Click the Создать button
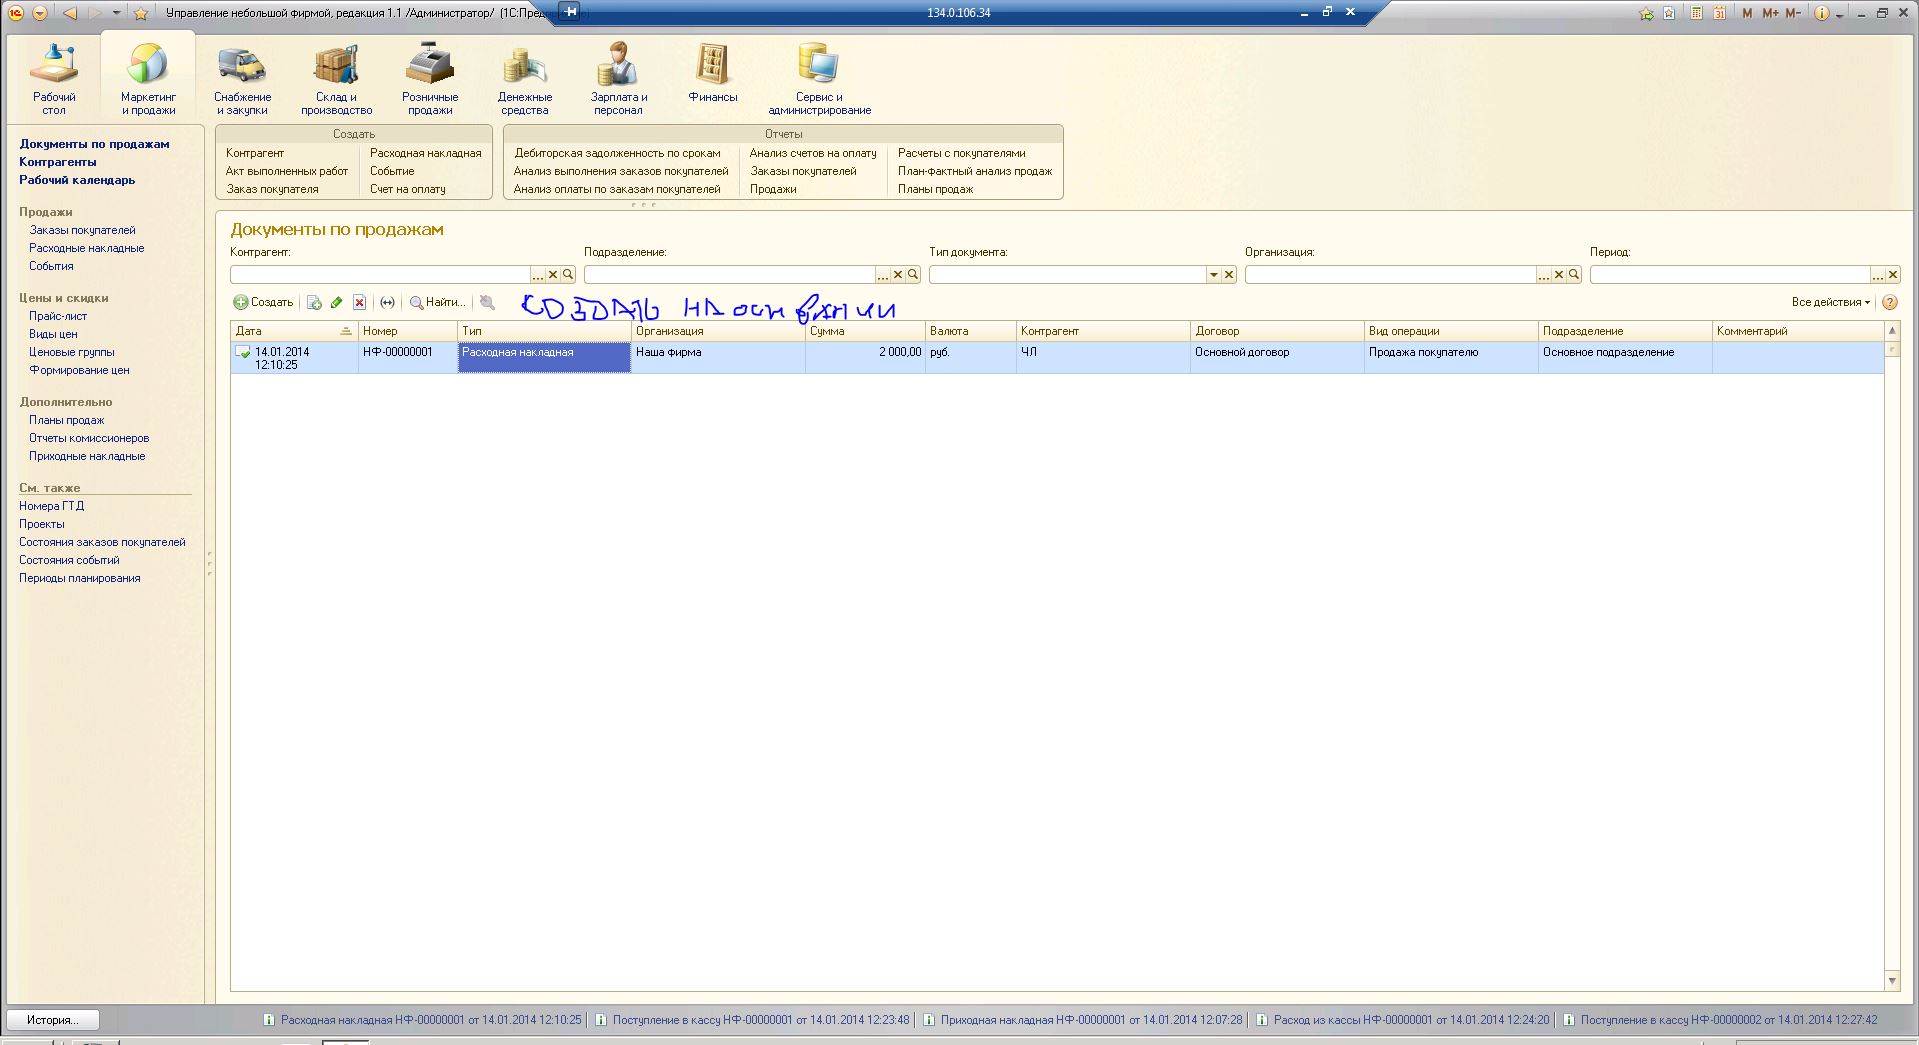Viewport: 1919px width, 1045px height. point(263,302)
